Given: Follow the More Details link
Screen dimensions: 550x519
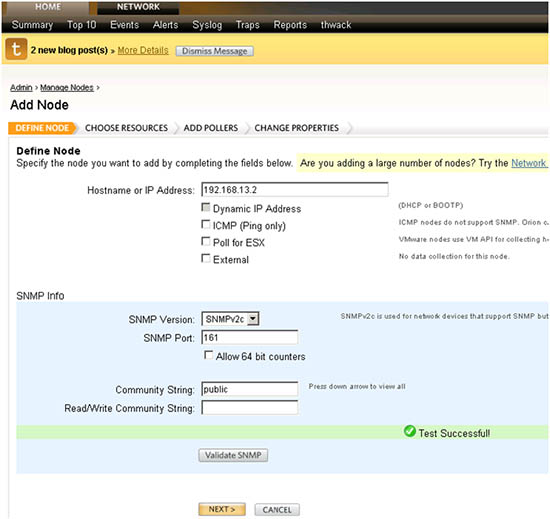Looking at the screenshot, I should click(x=143, y=50).
